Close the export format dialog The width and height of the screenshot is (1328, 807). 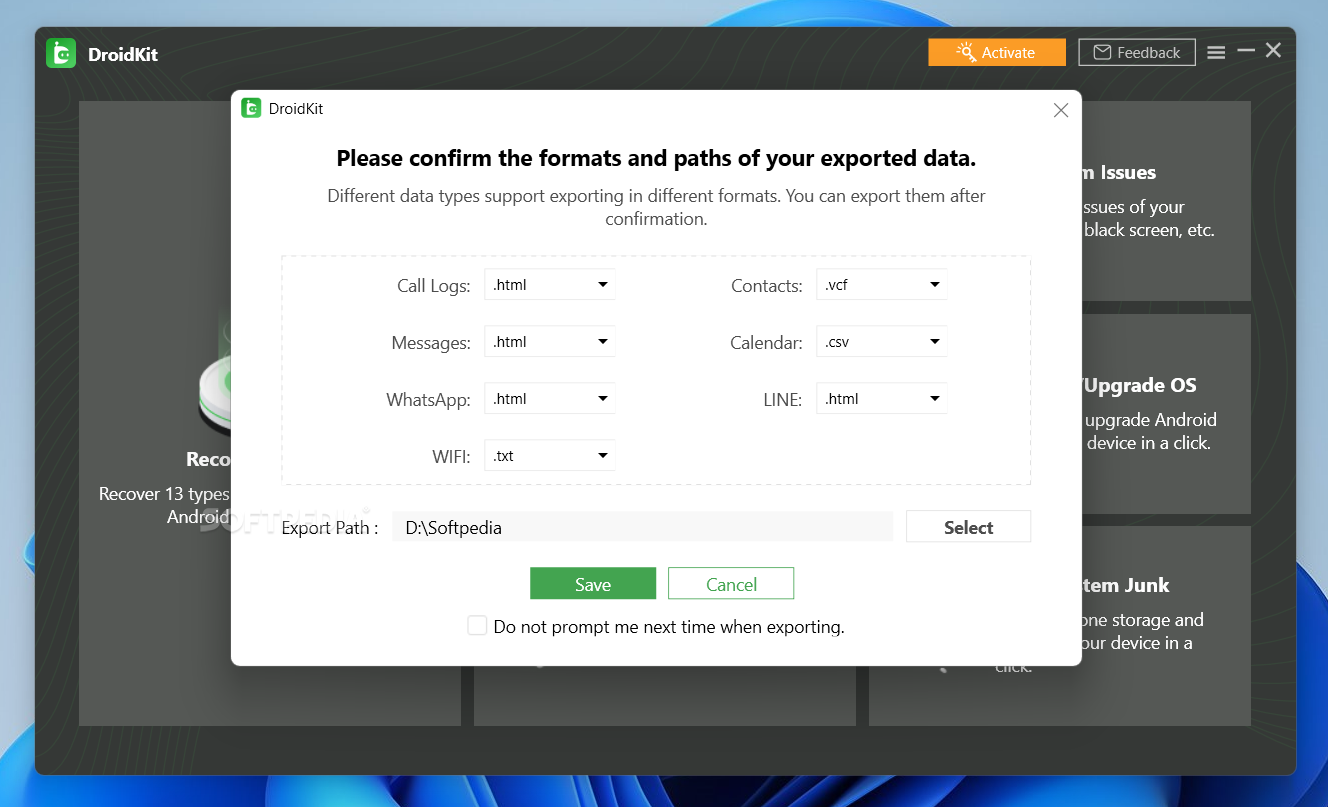1061,110
